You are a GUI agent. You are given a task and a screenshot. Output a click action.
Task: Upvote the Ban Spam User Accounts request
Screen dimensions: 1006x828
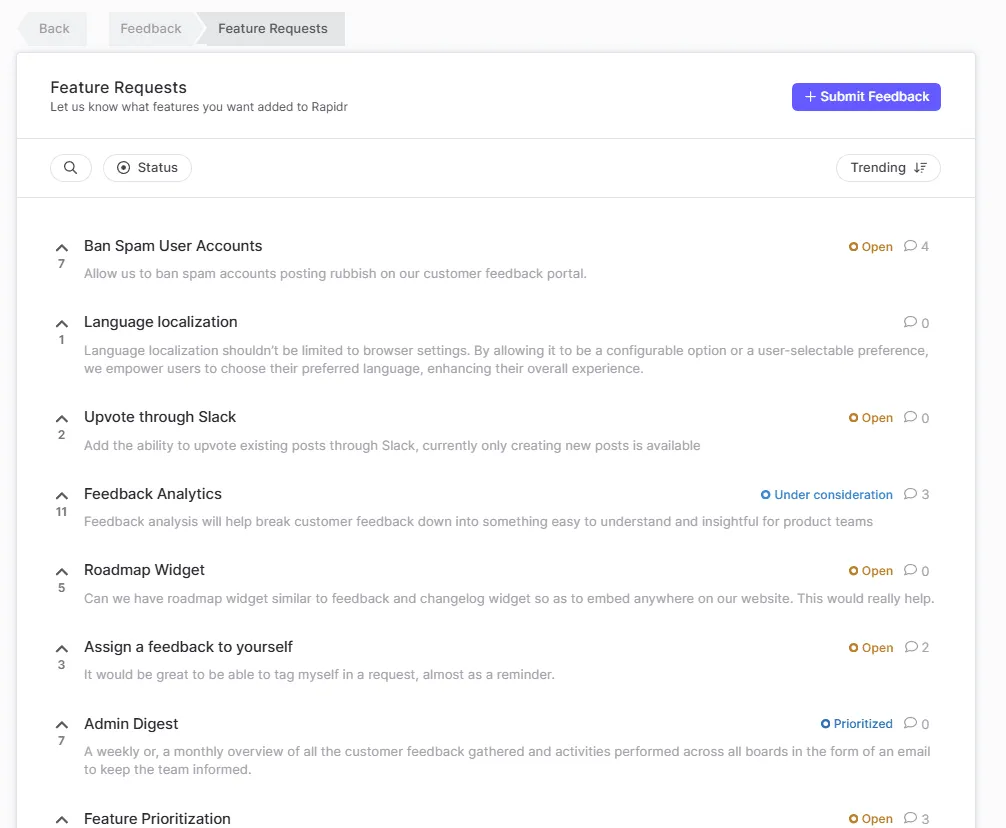[x=62, y=247]
